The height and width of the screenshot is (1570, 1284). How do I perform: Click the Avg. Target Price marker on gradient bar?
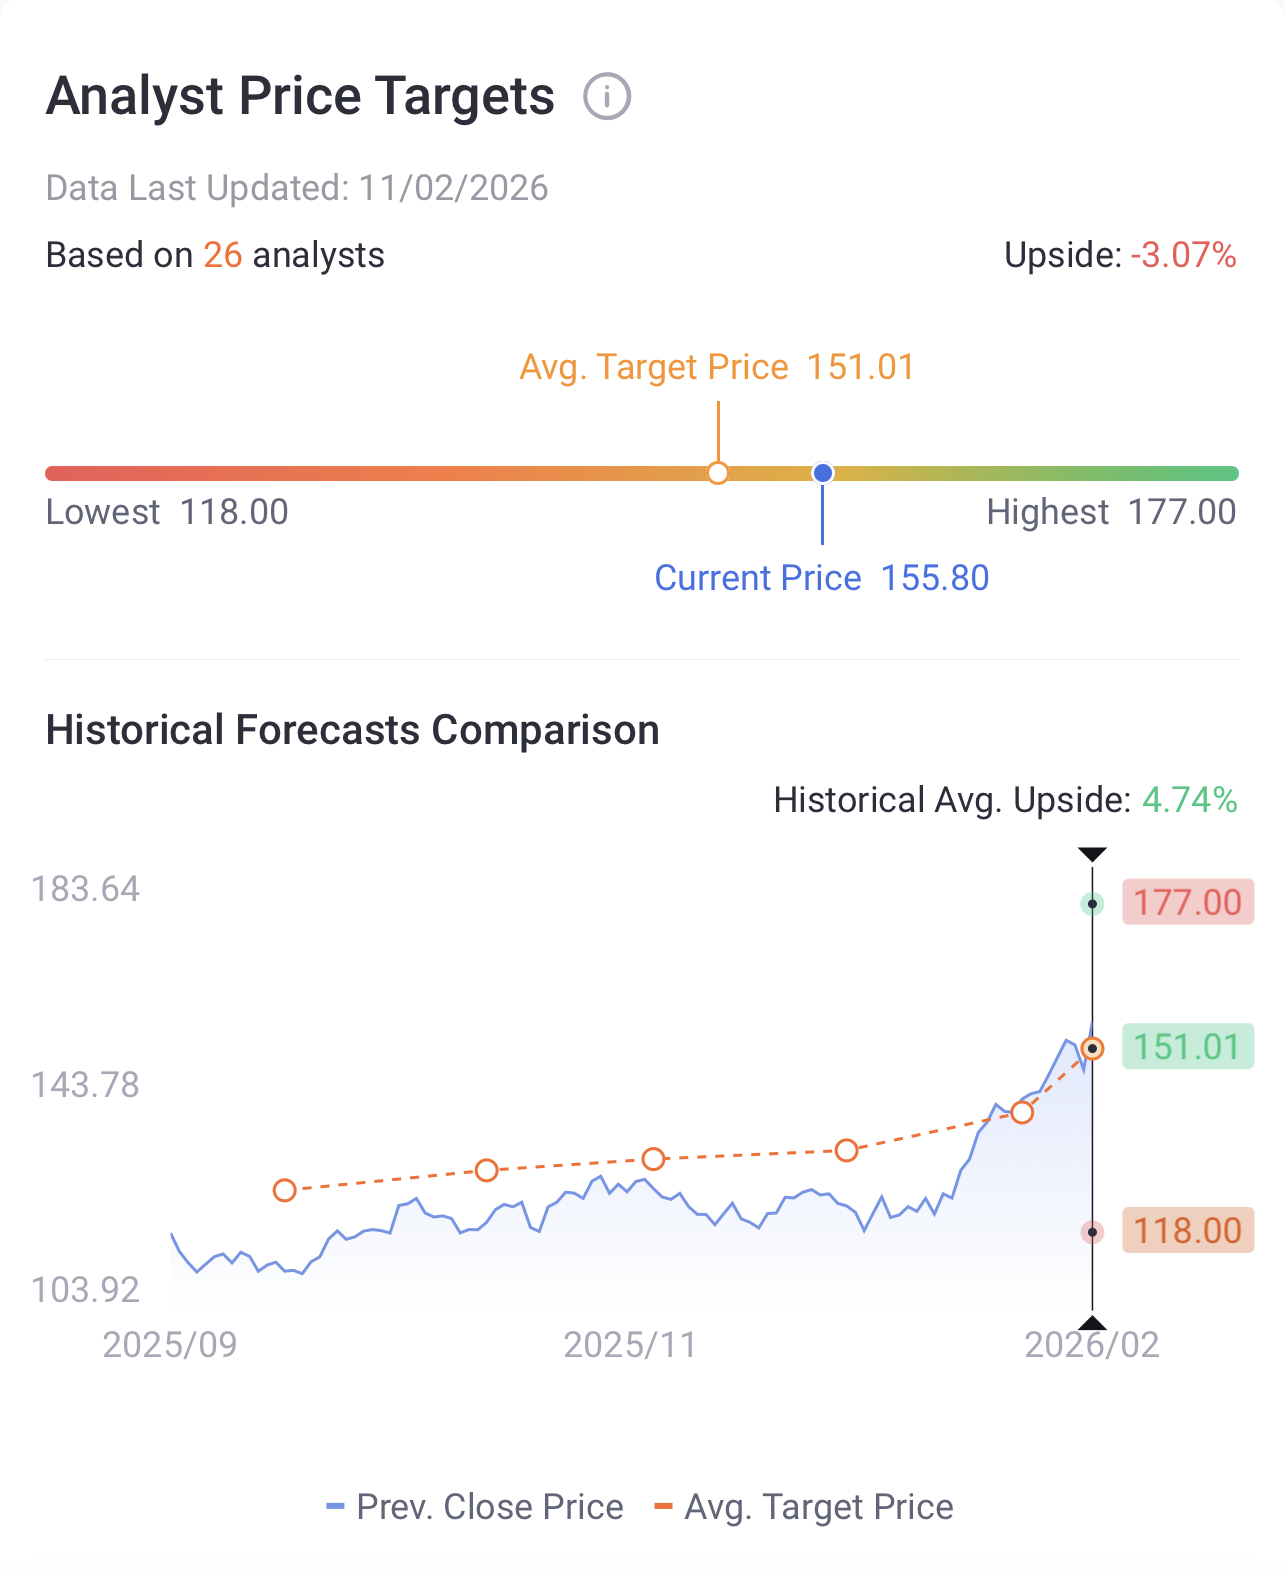point(718,473)
